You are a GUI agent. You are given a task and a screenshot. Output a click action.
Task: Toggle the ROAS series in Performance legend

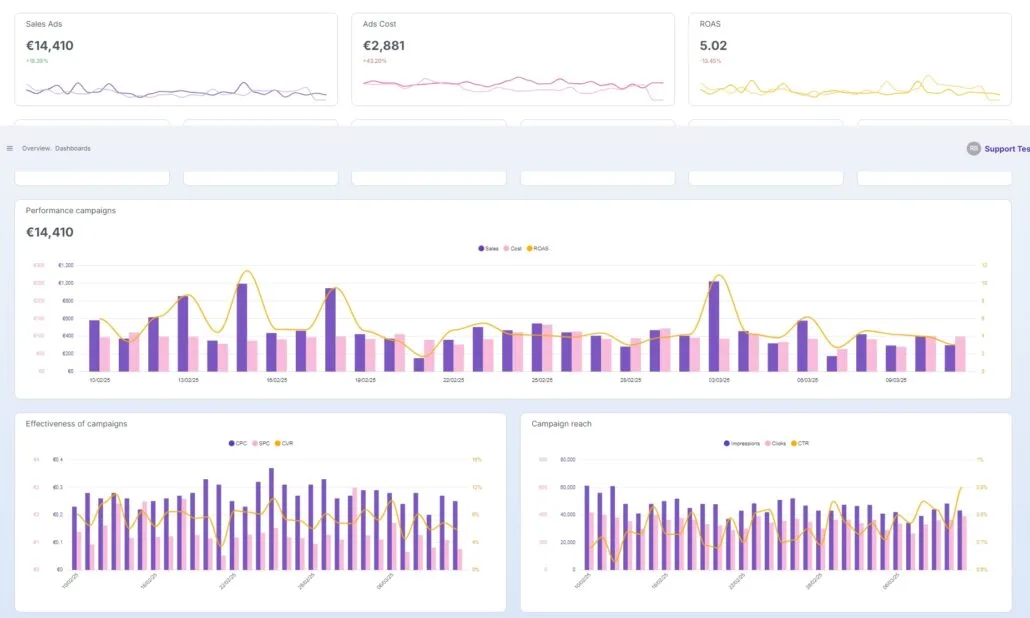coord(537,249)
